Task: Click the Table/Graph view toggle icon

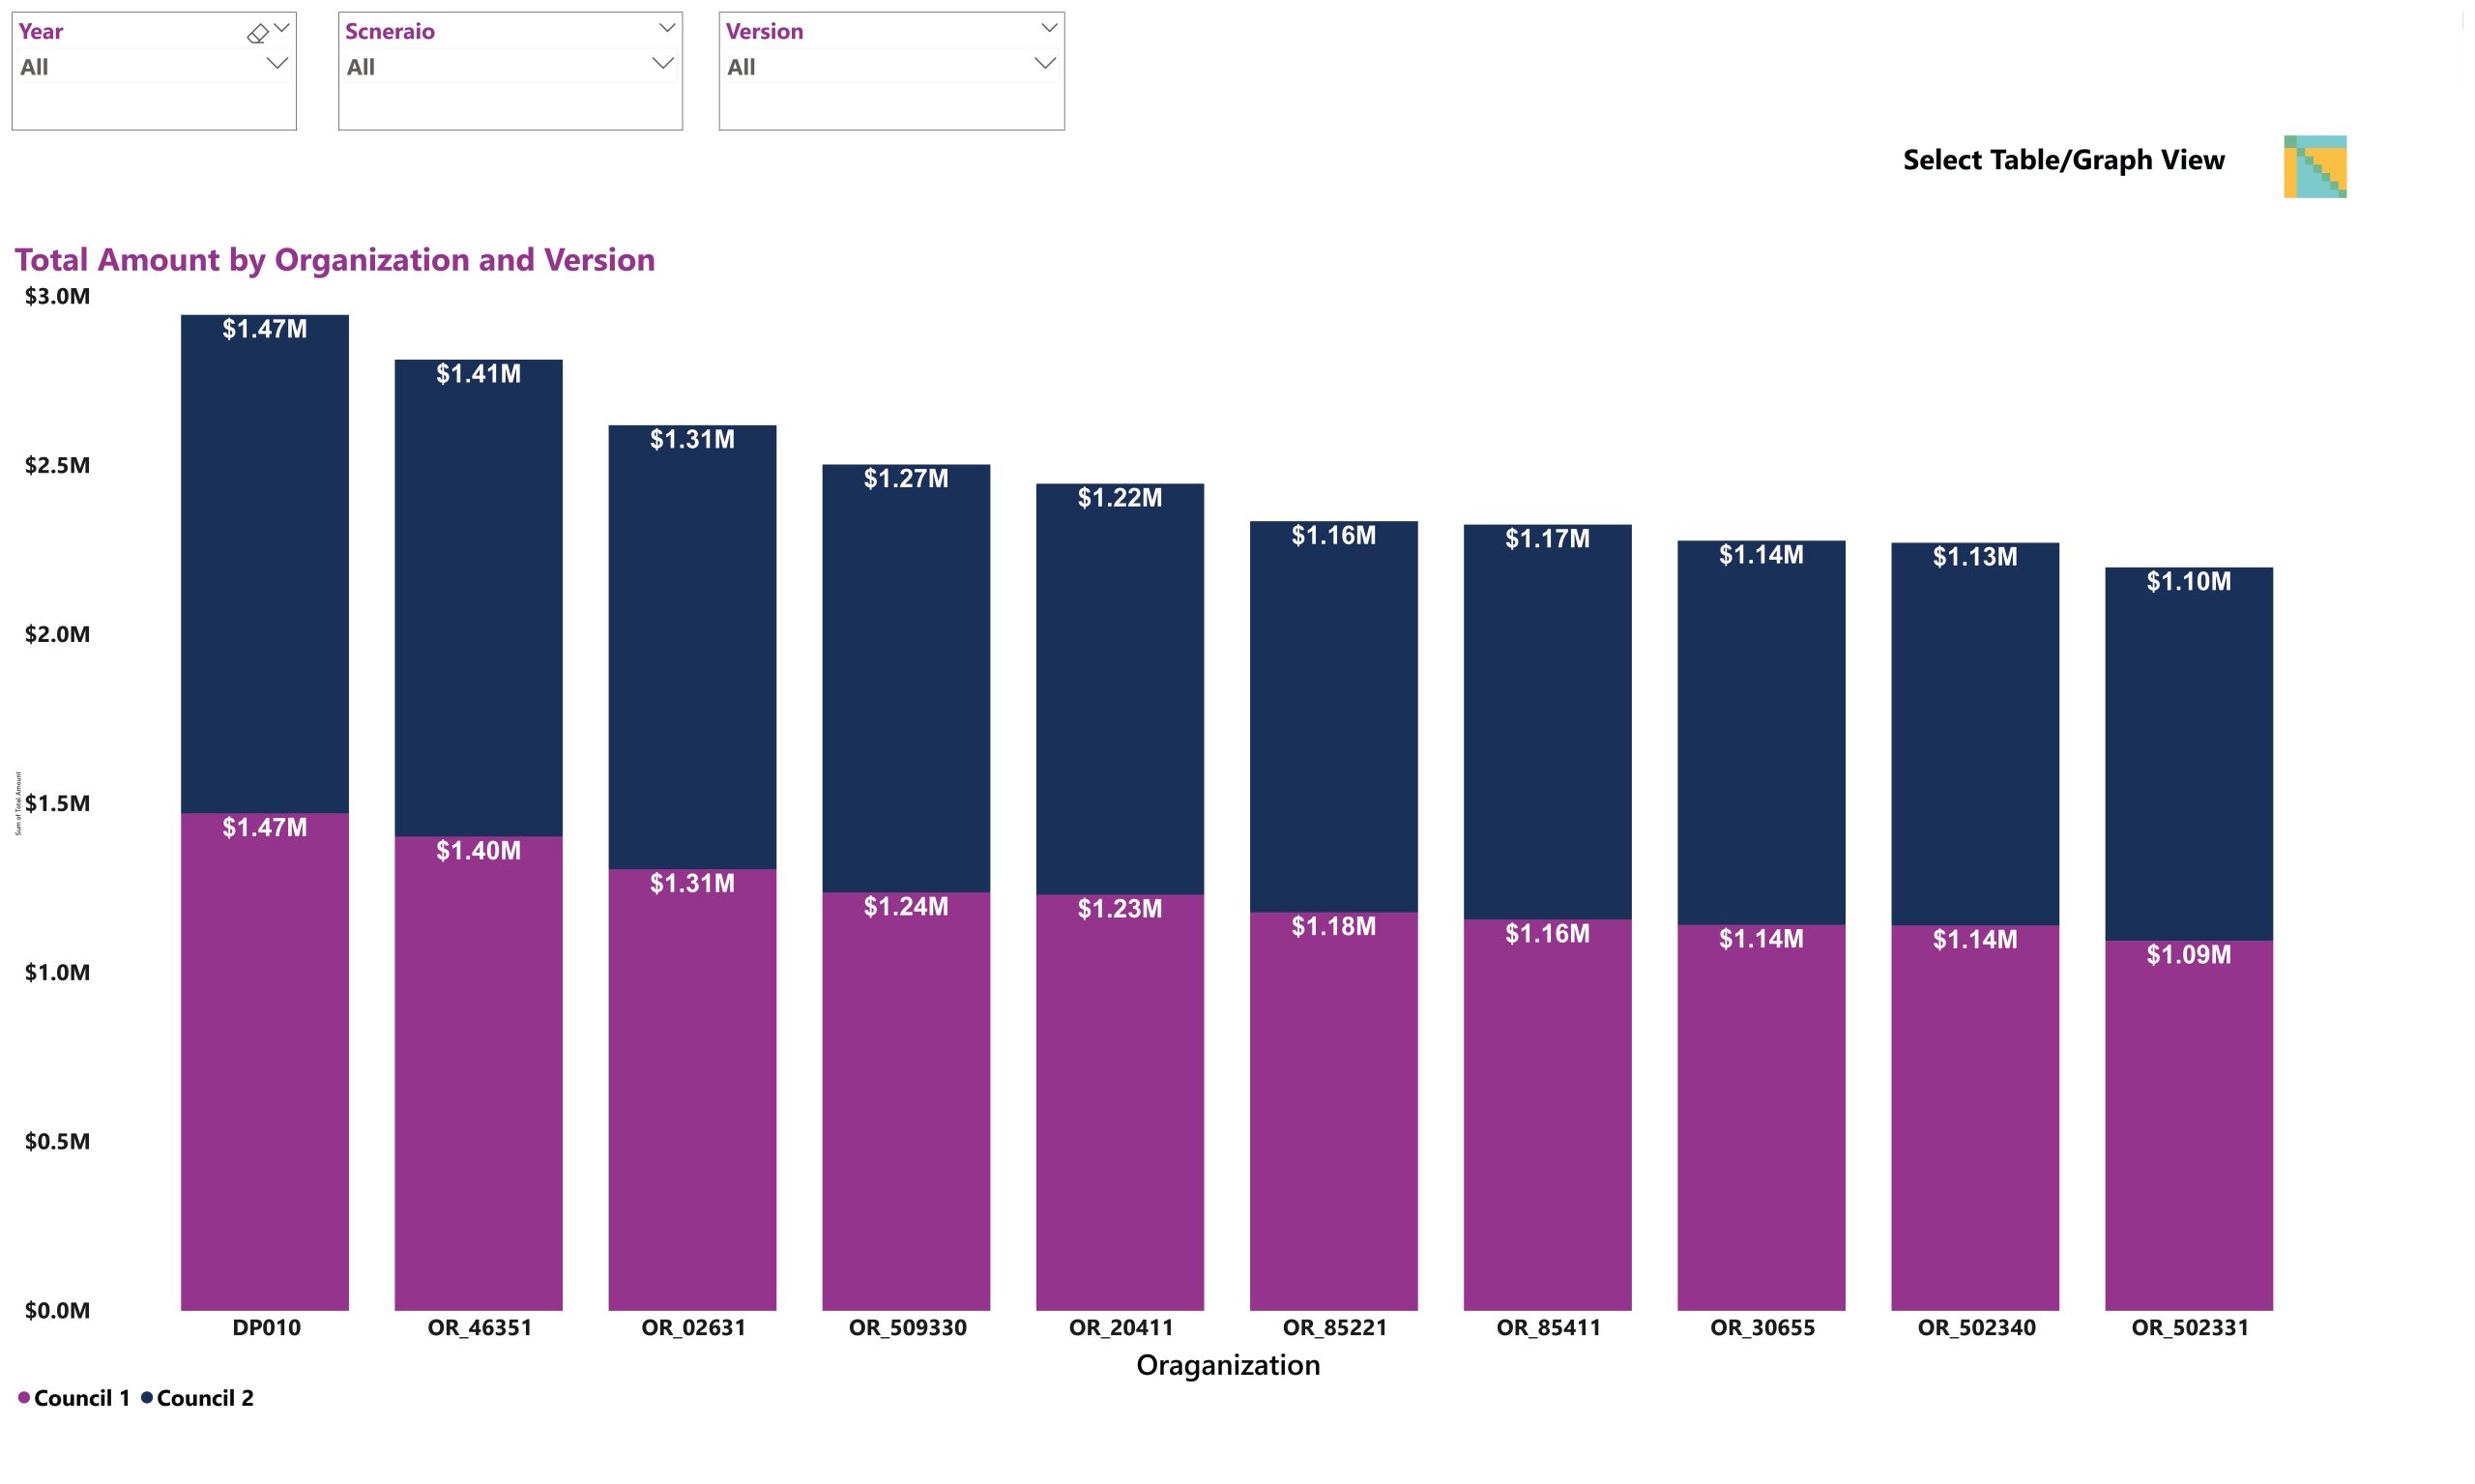Action: 2314,166
